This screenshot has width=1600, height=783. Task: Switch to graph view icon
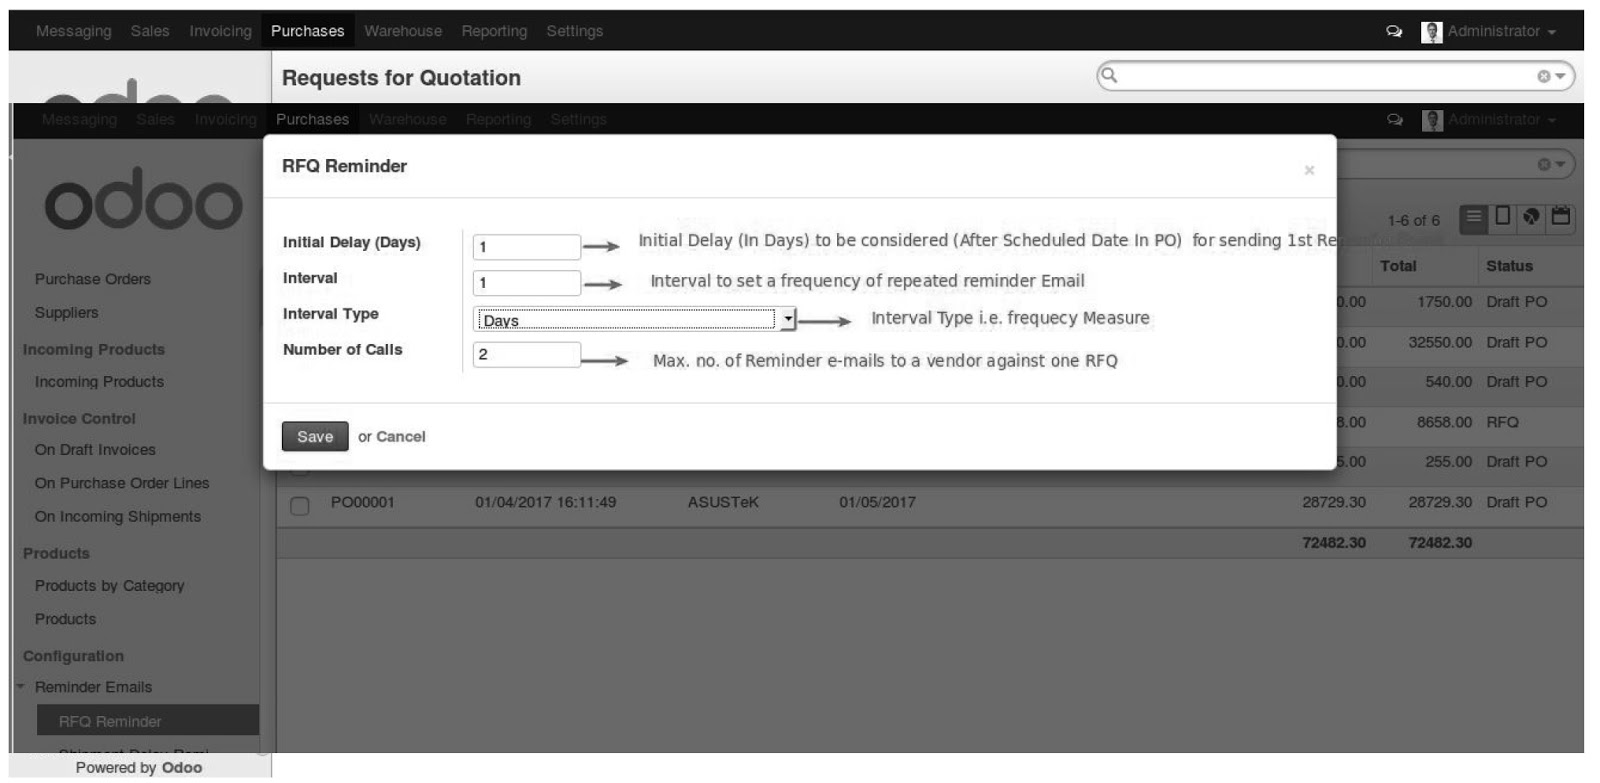click(x=1531, y=216)
